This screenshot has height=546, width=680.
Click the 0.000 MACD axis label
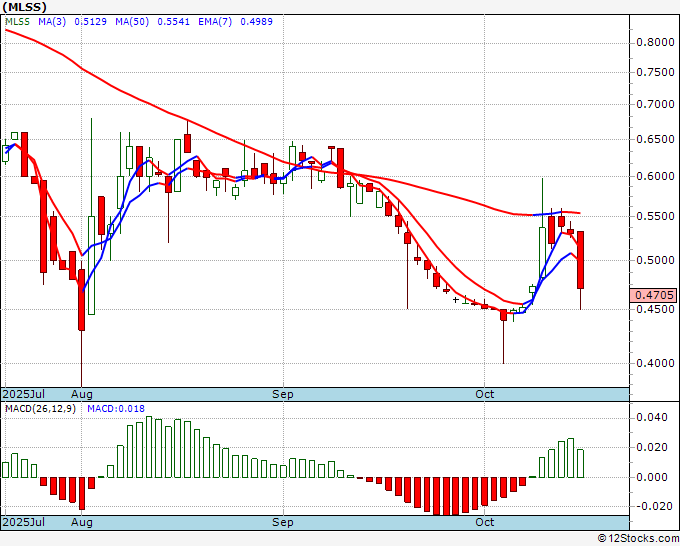[x=651, y=477]
